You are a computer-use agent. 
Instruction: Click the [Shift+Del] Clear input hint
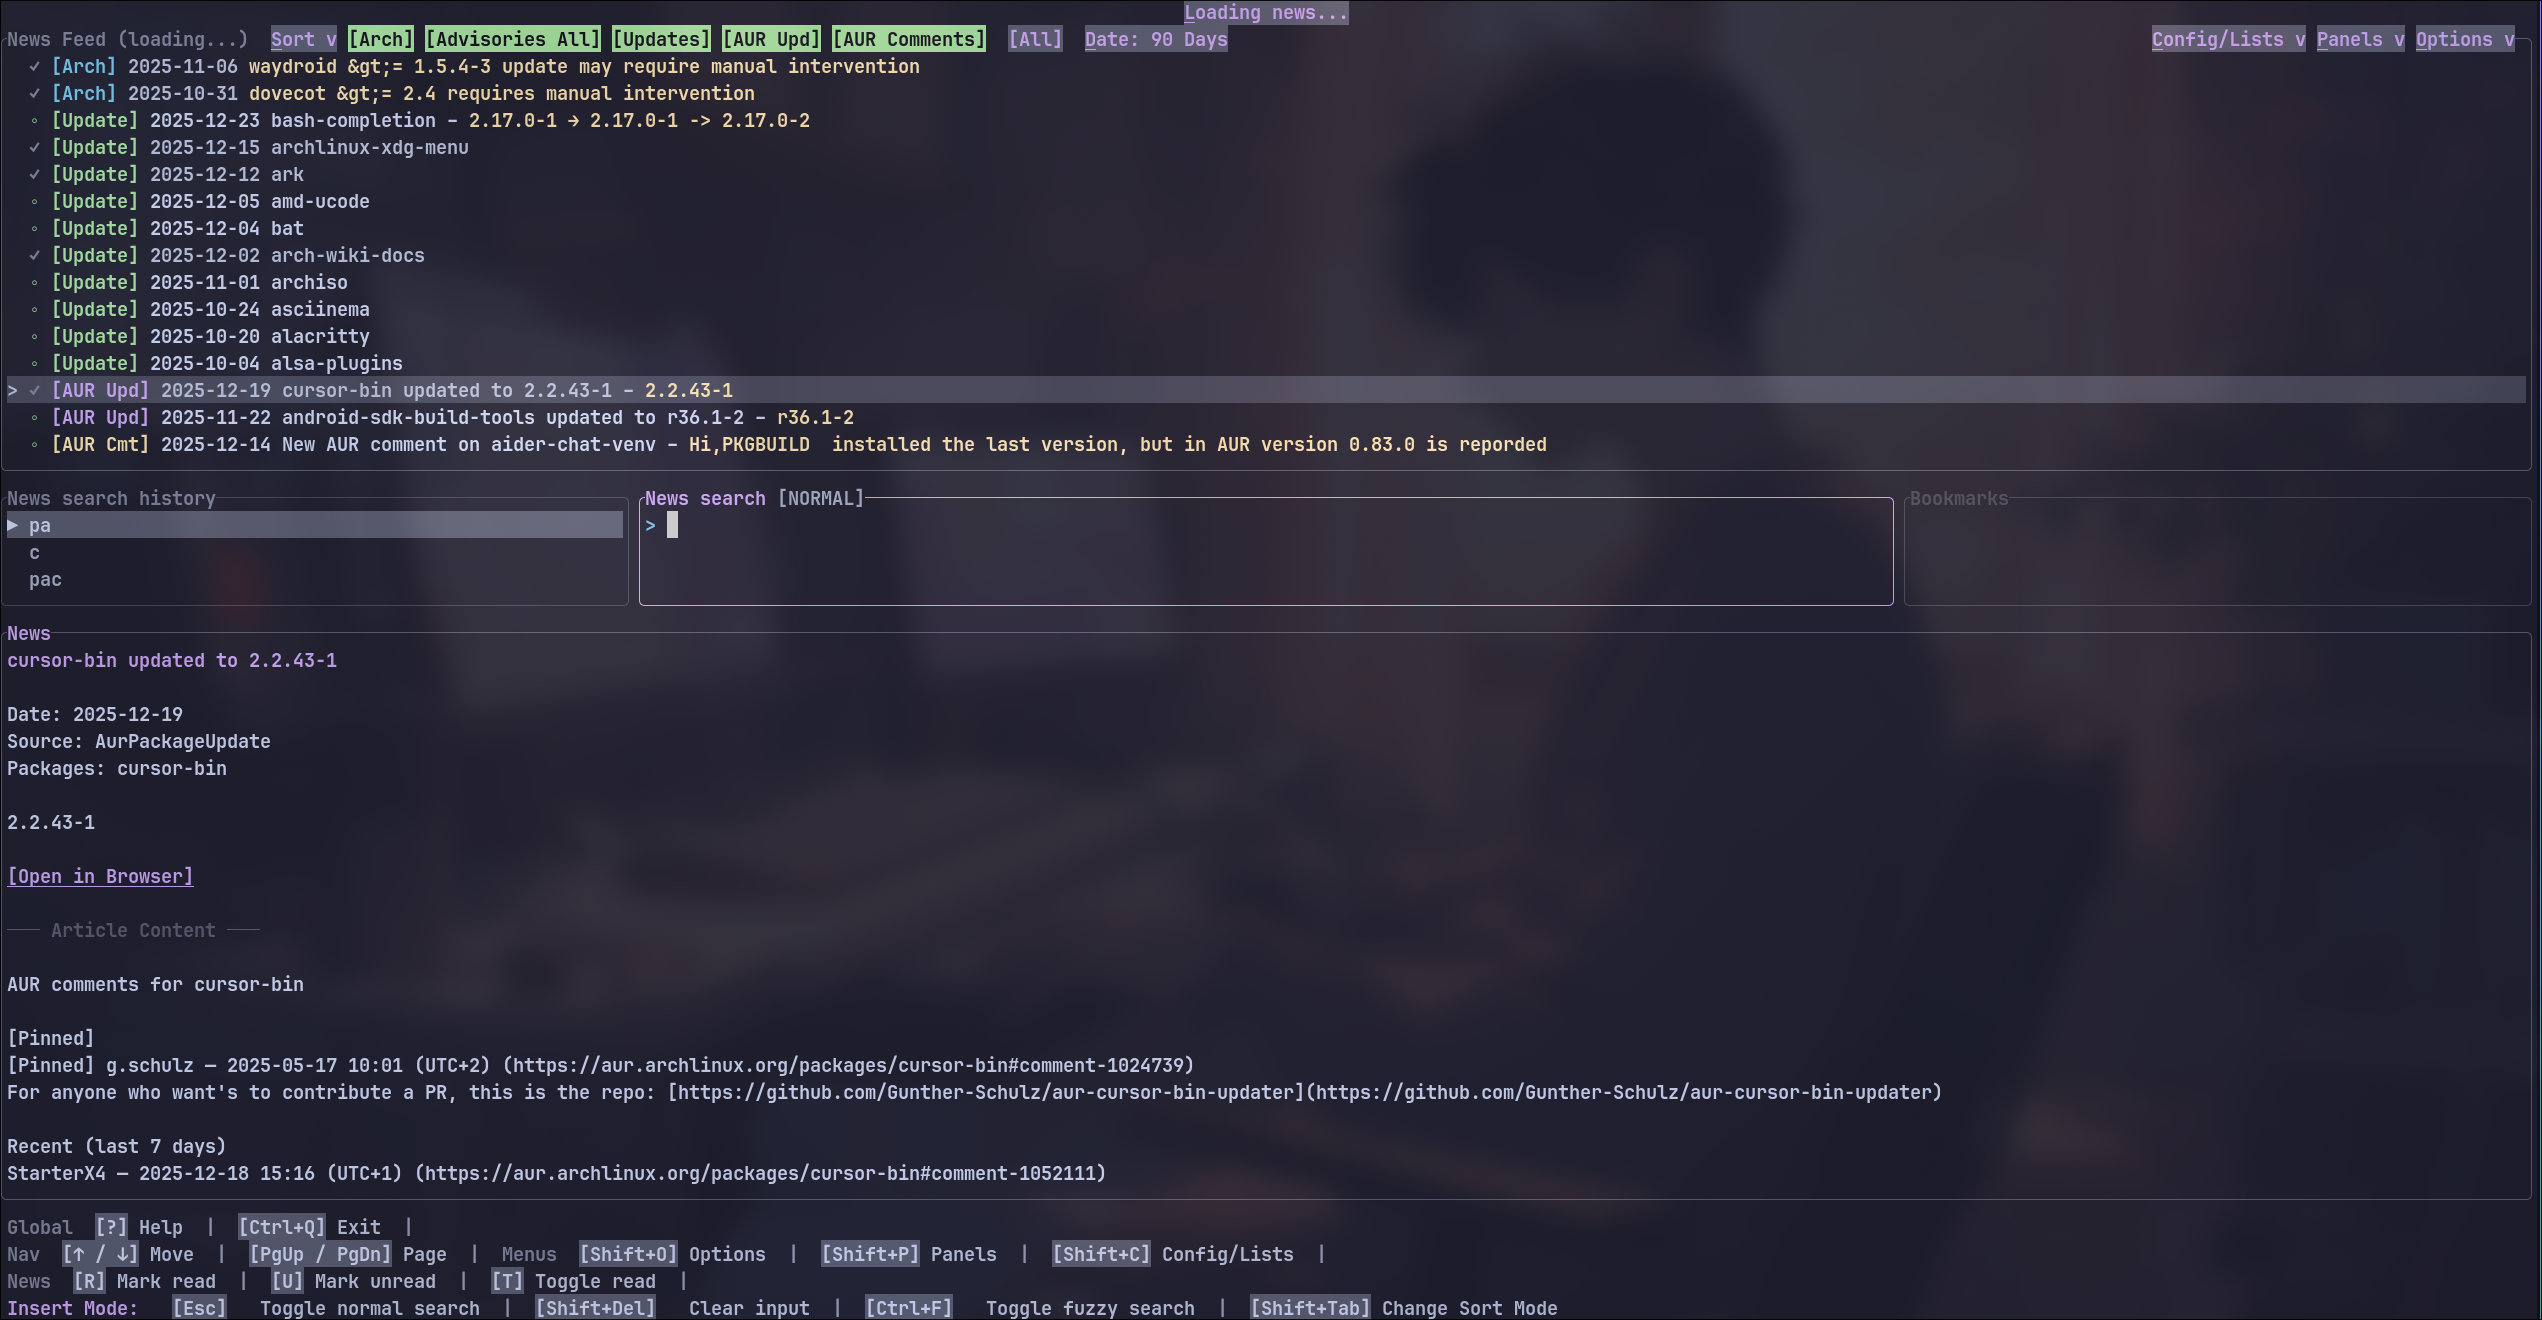coord(672,1308)
